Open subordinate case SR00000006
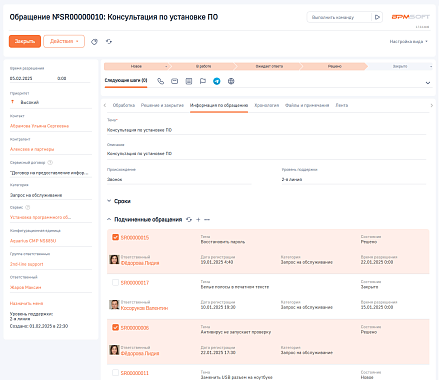Screen dimensions: 439x380 tap(135, 328)
